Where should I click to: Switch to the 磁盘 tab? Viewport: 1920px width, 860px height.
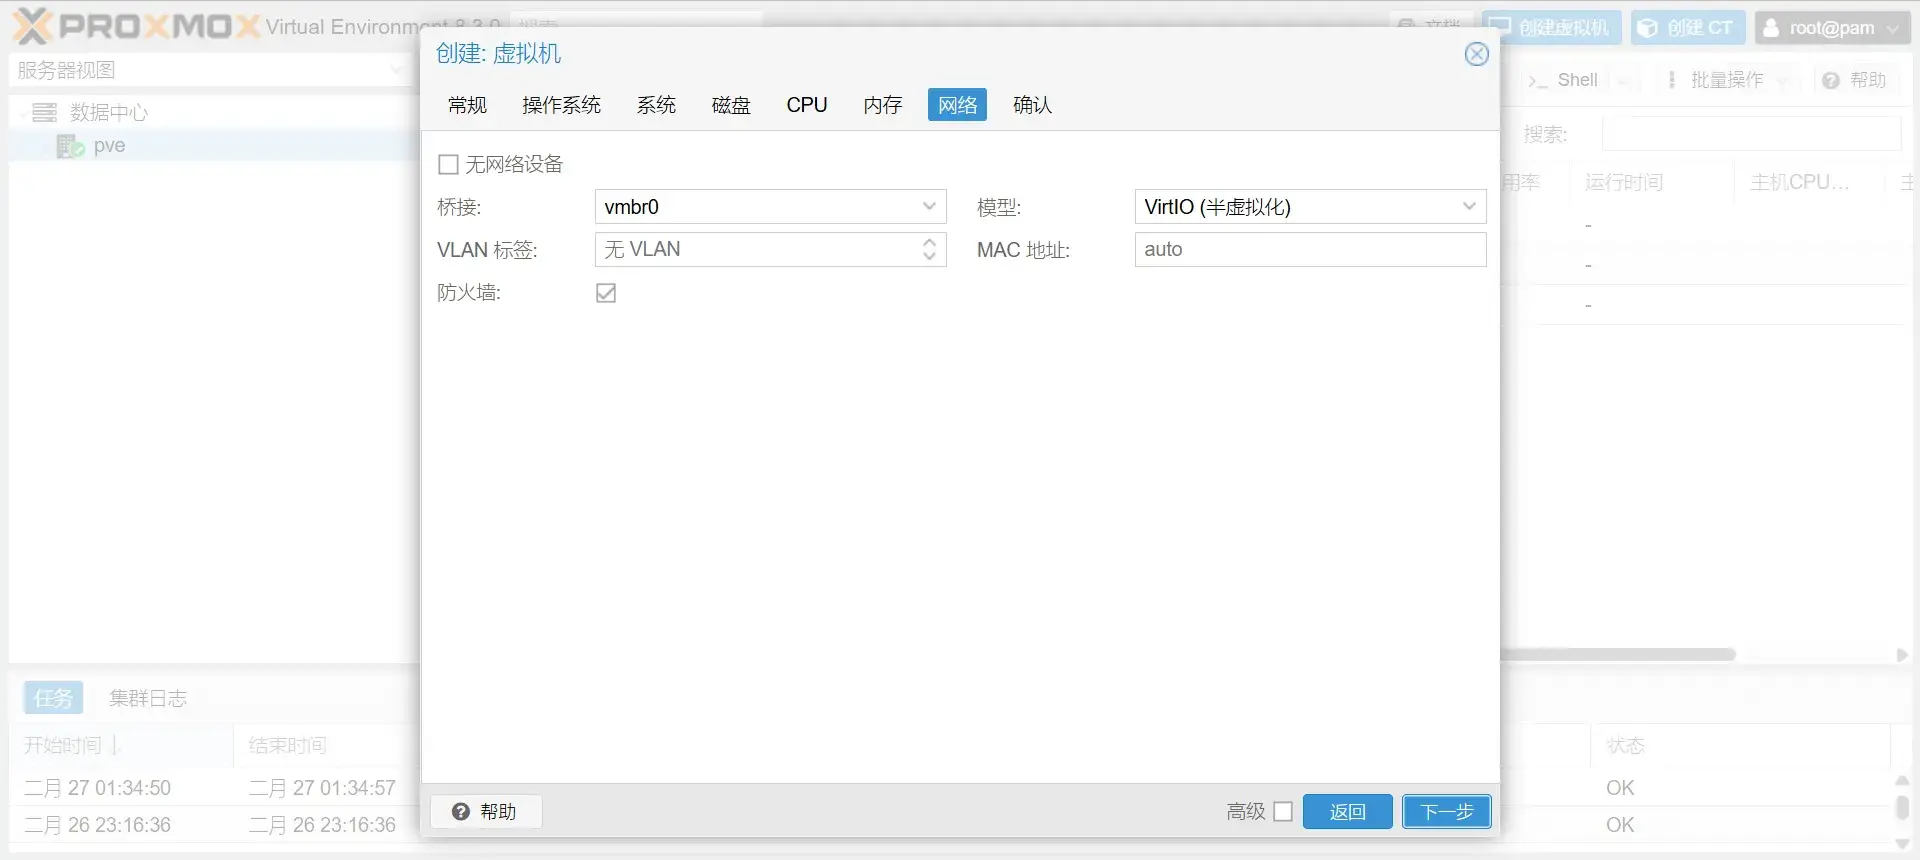coord(731,105)
